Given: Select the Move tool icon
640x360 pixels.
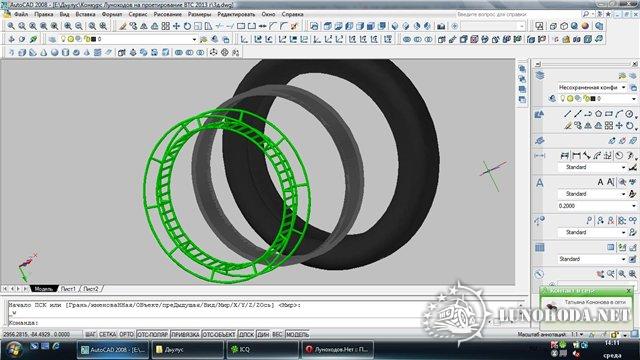Looking at the screenshot, I should 176,26.
